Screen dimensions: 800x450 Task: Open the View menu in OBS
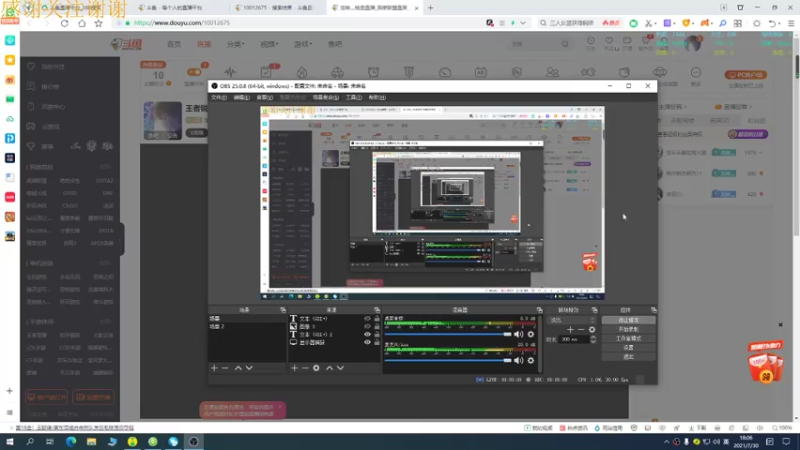click(264, 97)
